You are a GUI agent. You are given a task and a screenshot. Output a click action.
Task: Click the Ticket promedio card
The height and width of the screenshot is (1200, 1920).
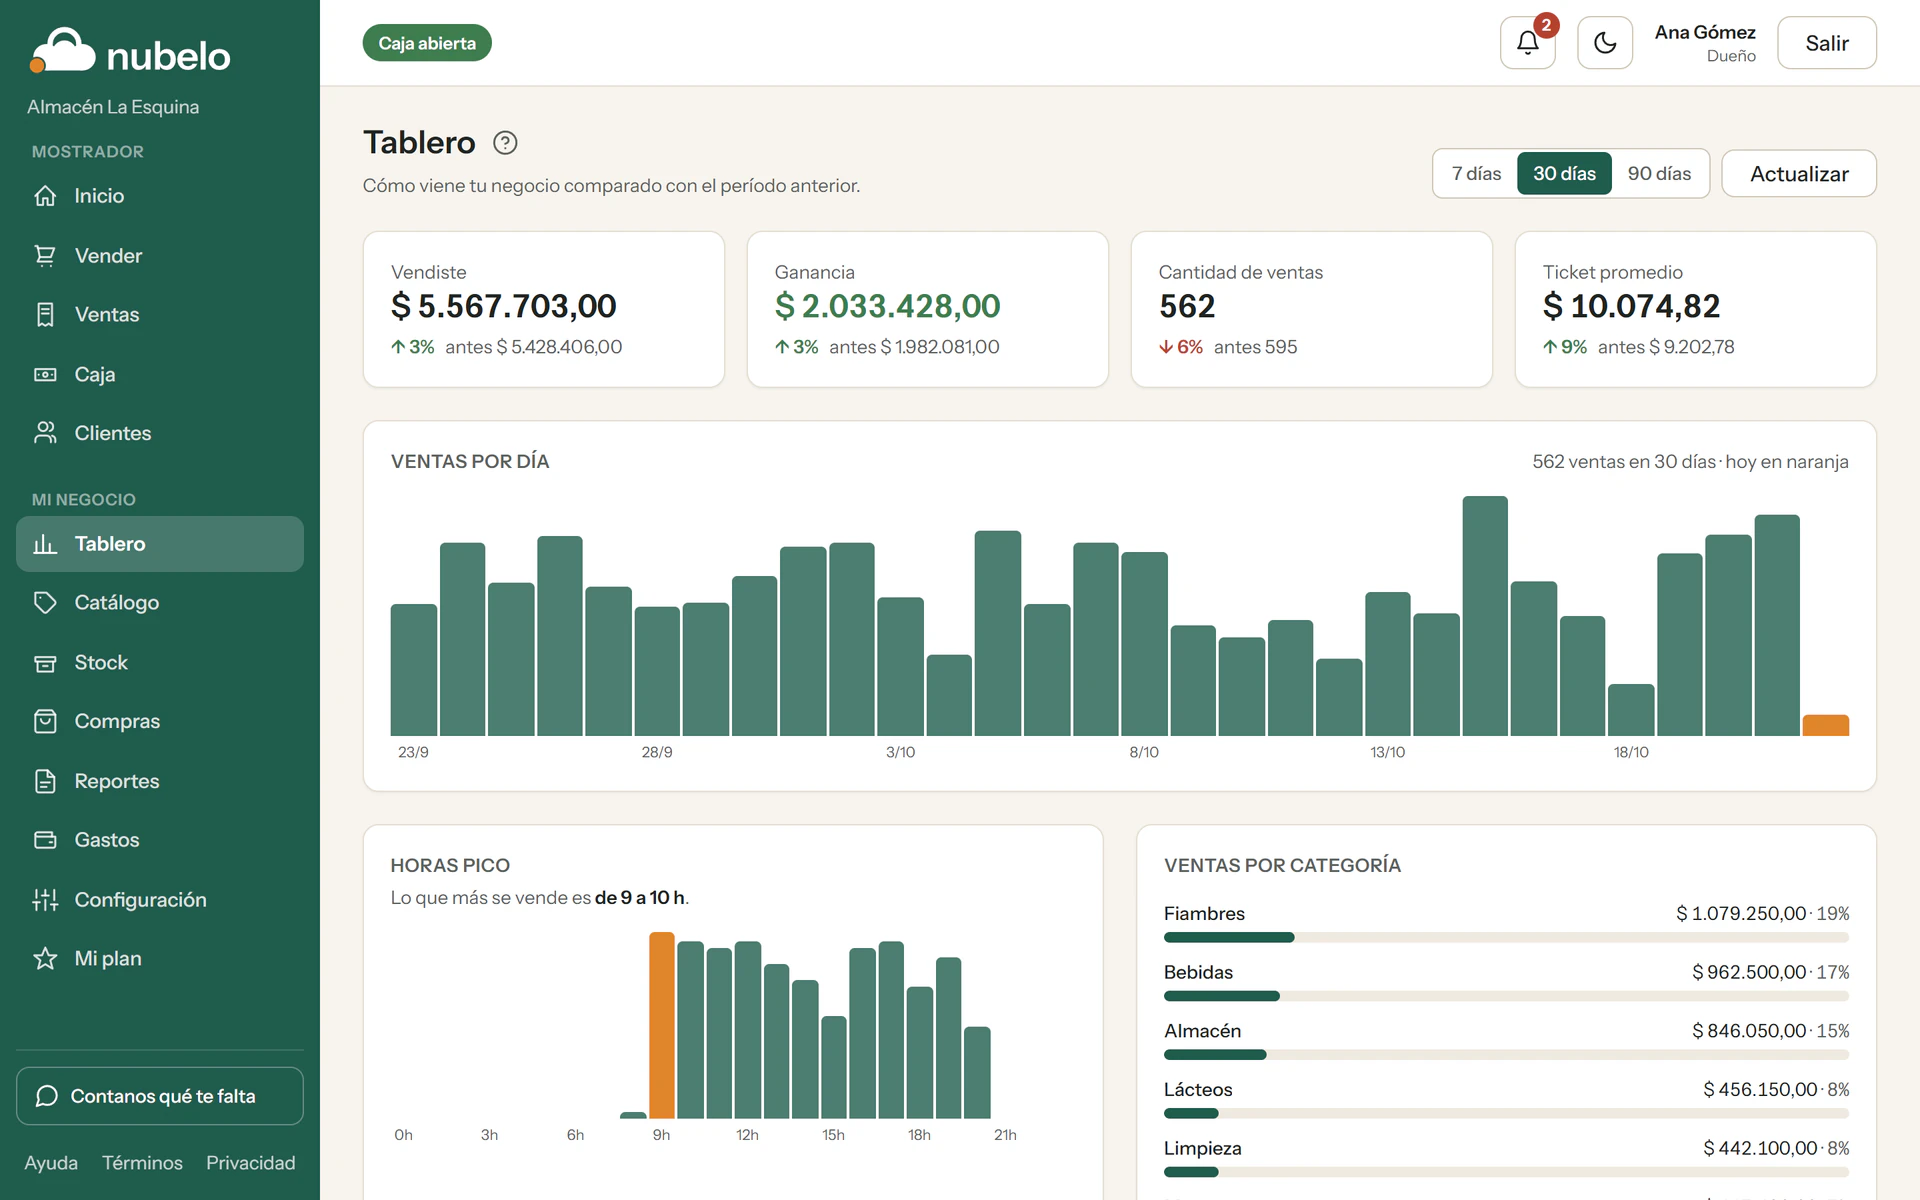coord(1696,309)
